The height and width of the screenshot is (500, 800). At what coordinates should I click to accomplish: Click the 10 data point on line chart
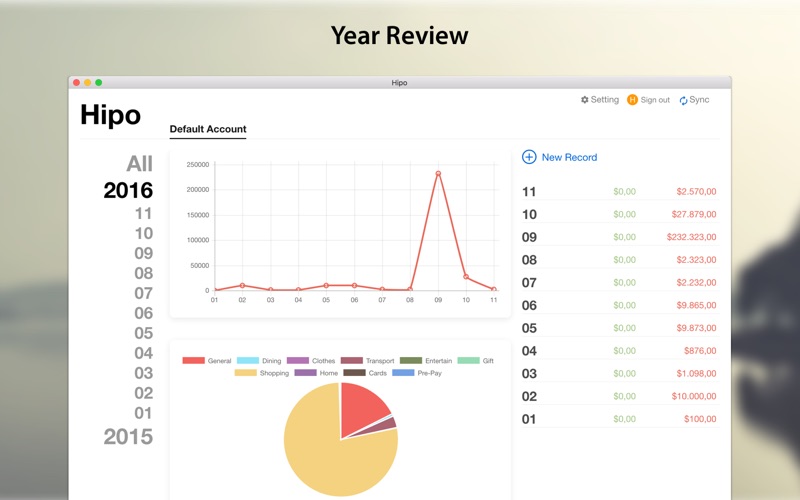(466, 277)
